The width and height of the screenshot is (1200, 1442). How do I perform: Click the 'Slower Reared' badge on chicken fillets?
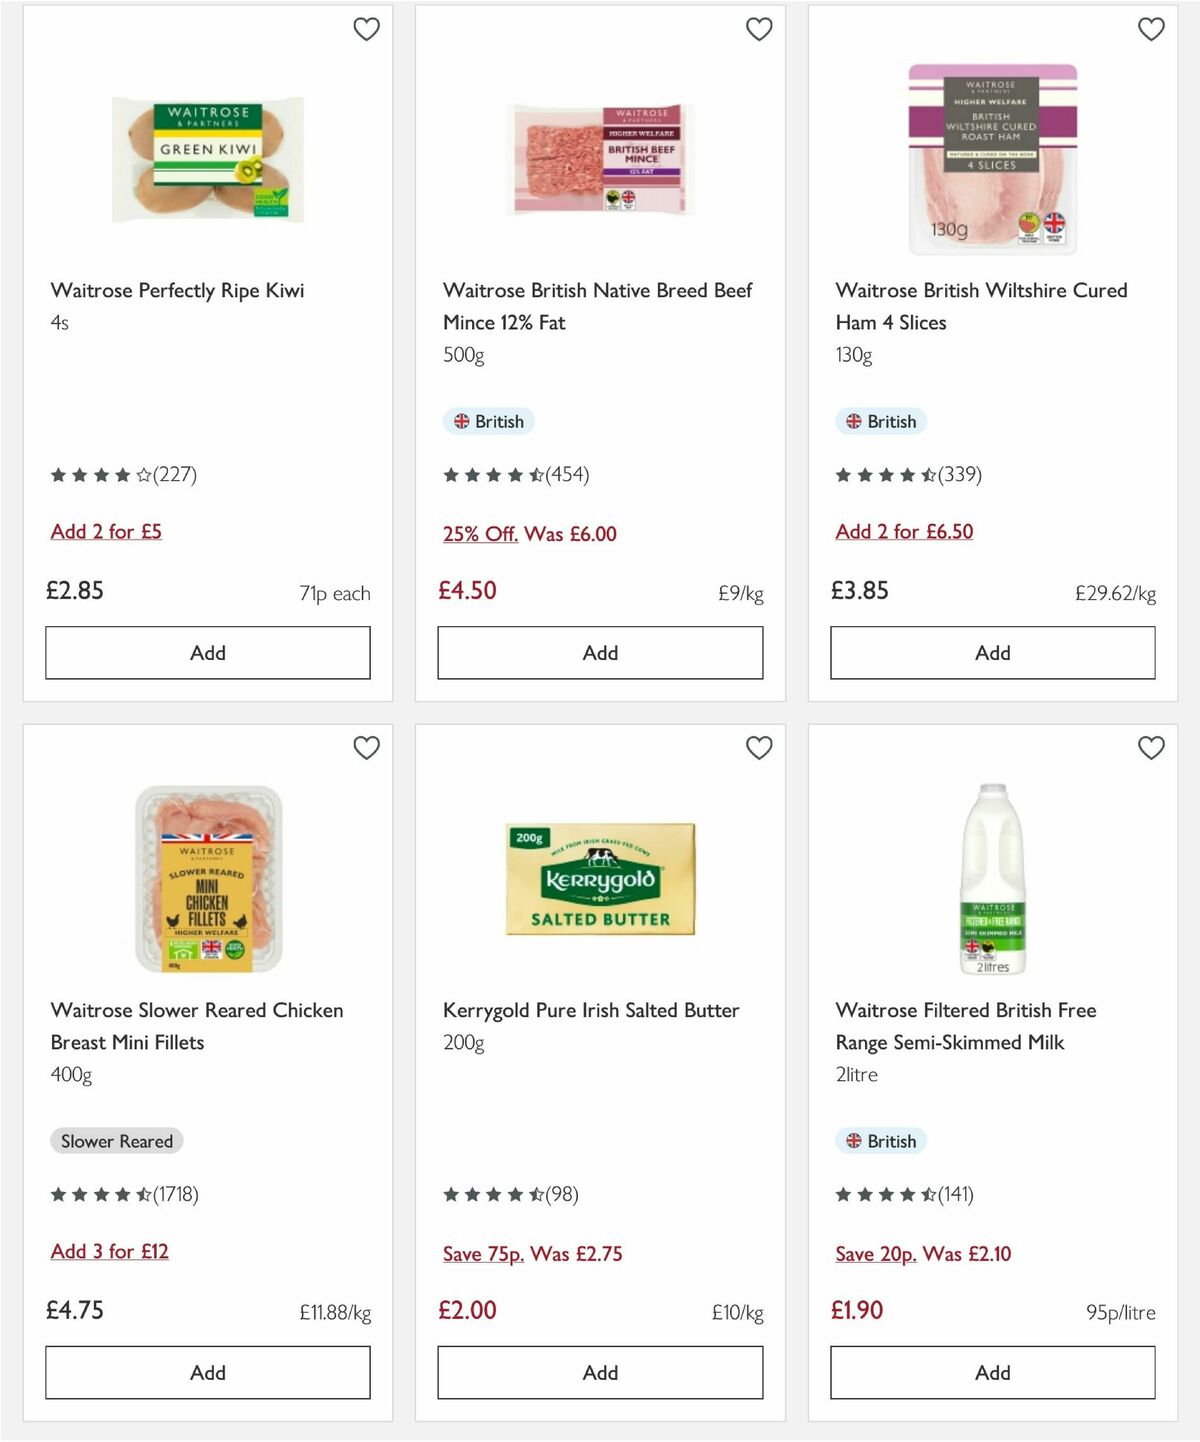pos(116,1141)
